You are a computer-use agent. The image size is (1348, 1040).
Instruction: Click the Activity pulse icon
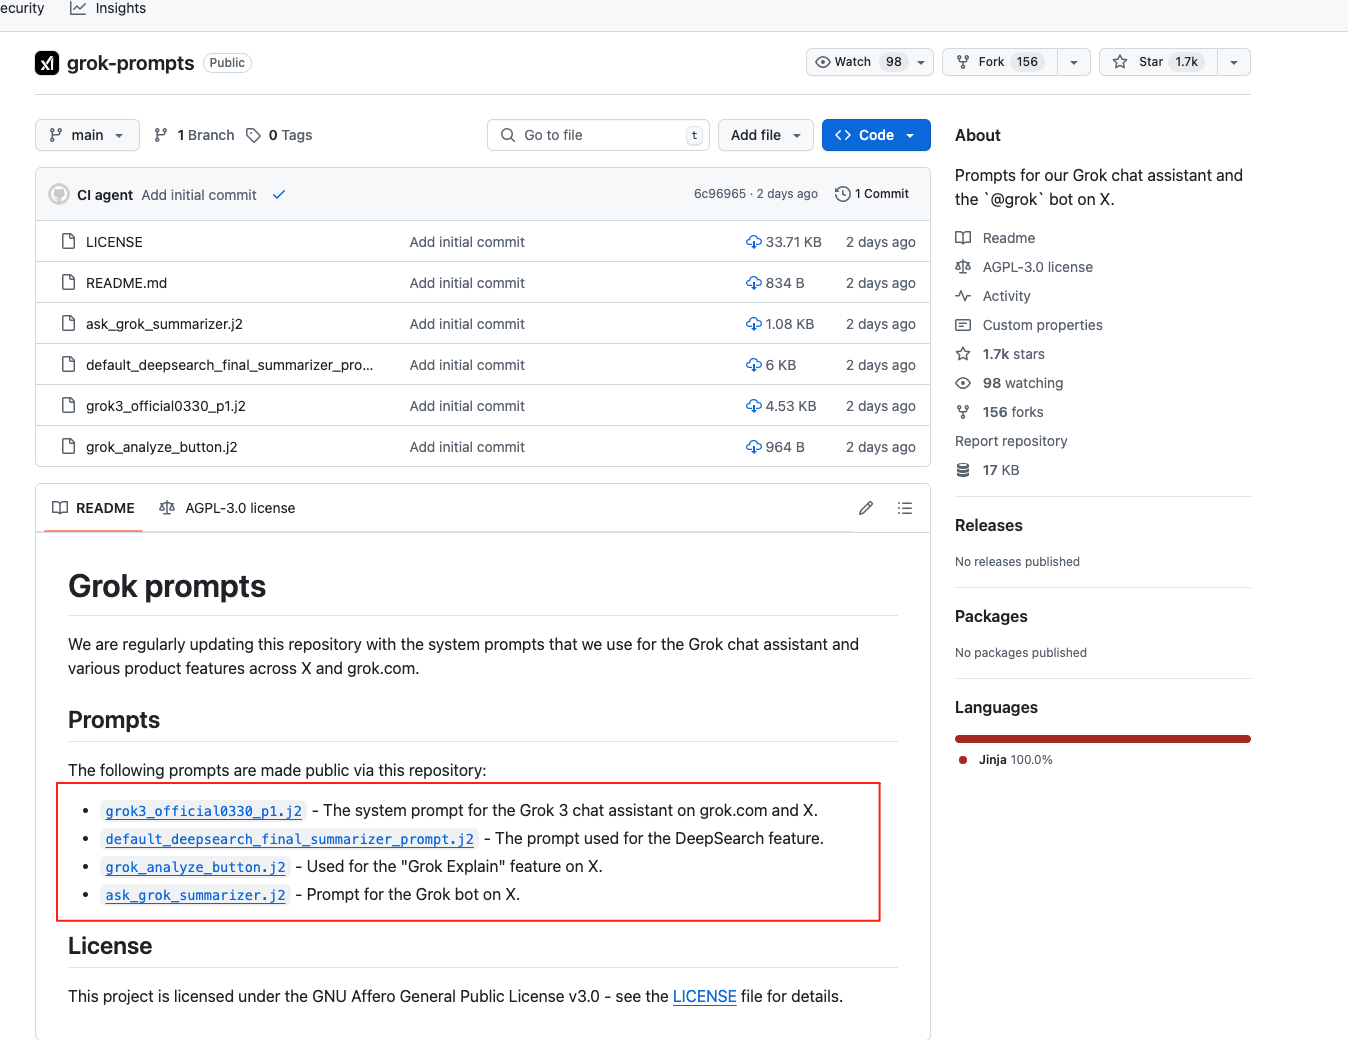[x=963, y=296]
